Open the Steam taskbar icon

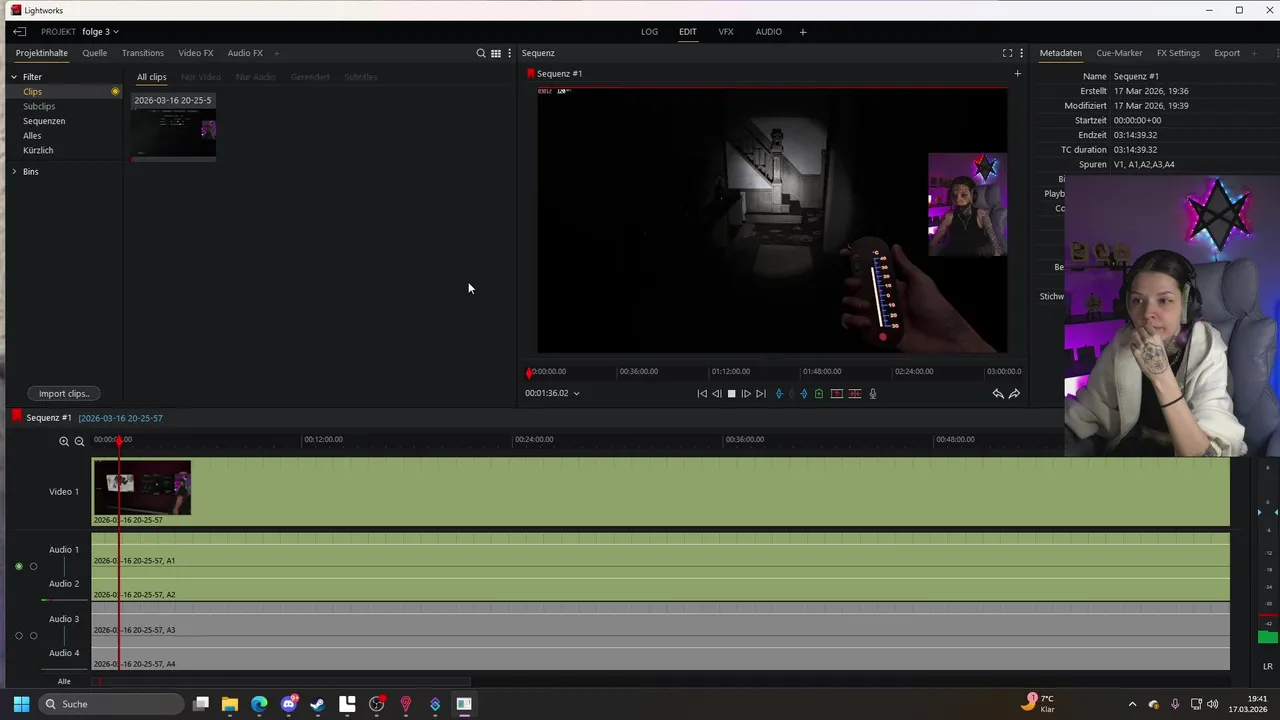[318, 704]
